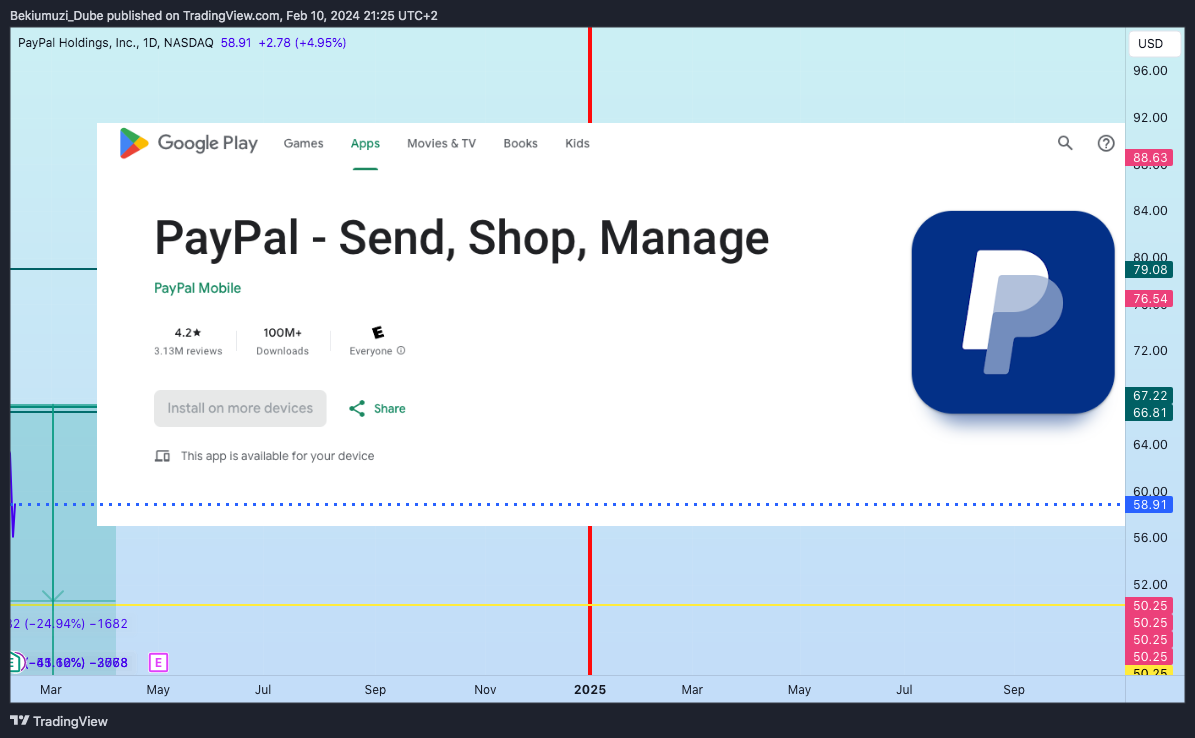Click the 2025 date label on axis

(x=590, y=689)
